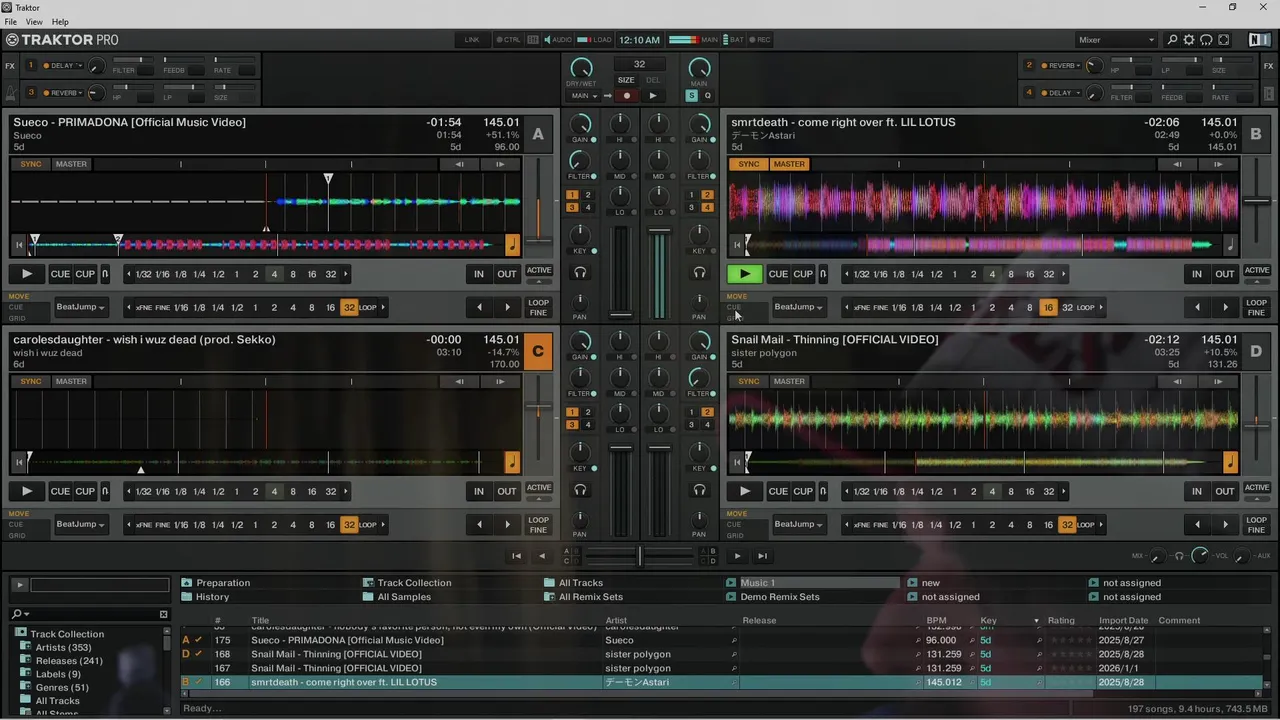Click the headphone cue icon for deck C
Viewport: 1280px width, 720px height.
click(x=580, y=490)
